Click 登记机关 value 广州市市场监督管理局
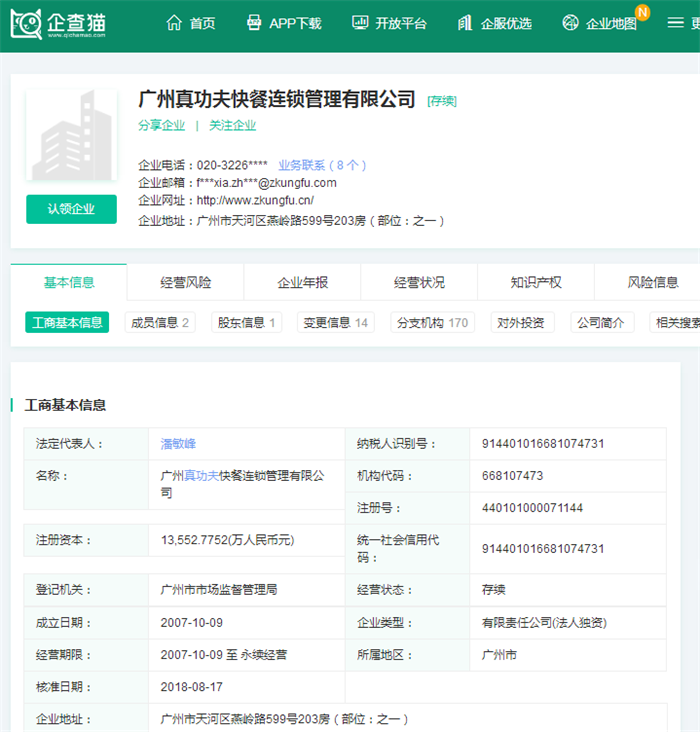This screenshot has height=732, width=700. pos(219,590)
